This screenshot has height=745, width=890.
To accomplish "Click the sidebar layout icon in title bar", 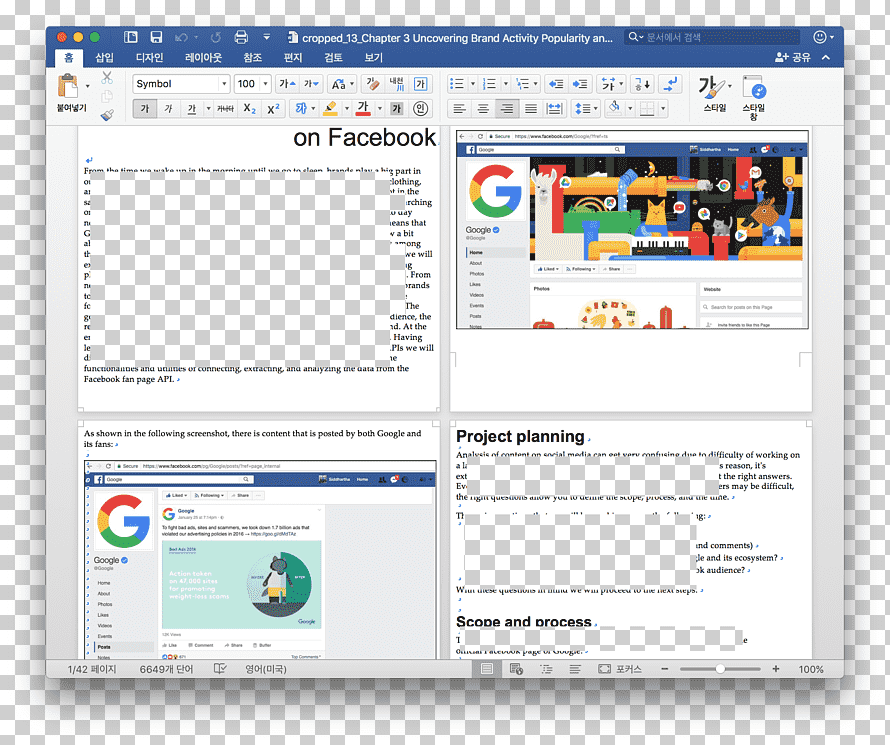I will coord(131,37).
